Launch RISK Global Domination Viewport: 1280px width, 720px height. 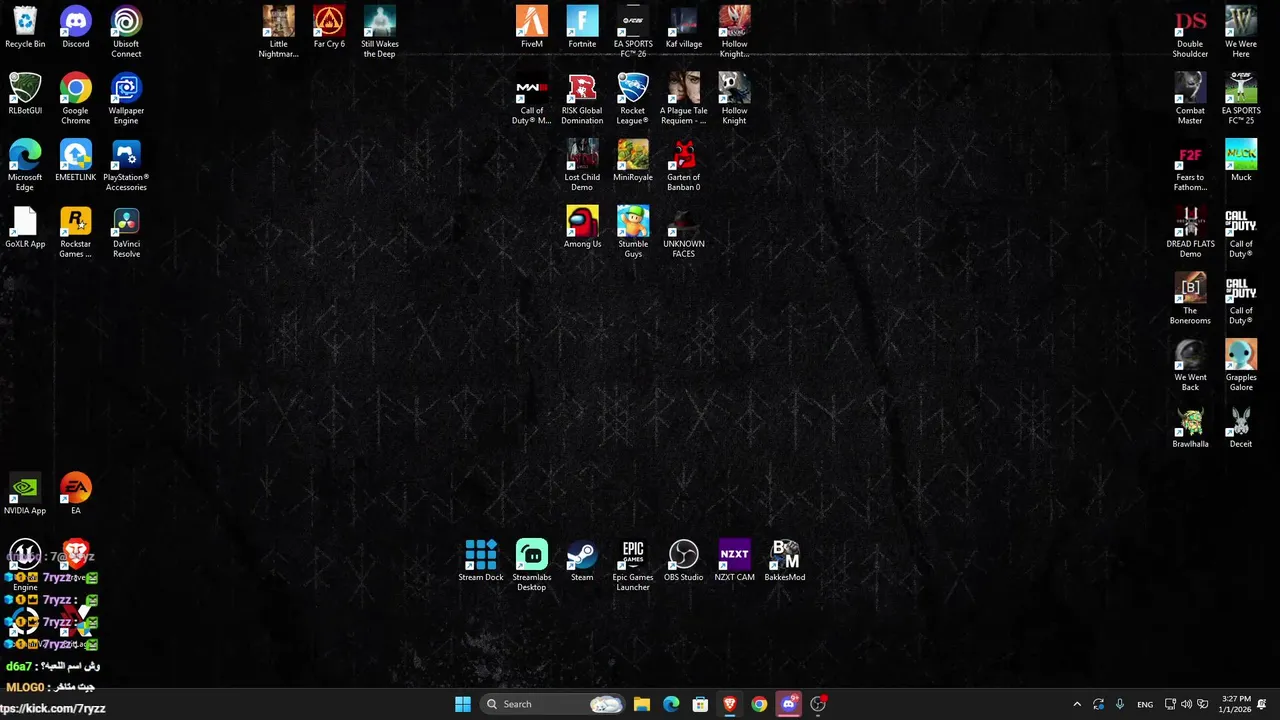582,99
